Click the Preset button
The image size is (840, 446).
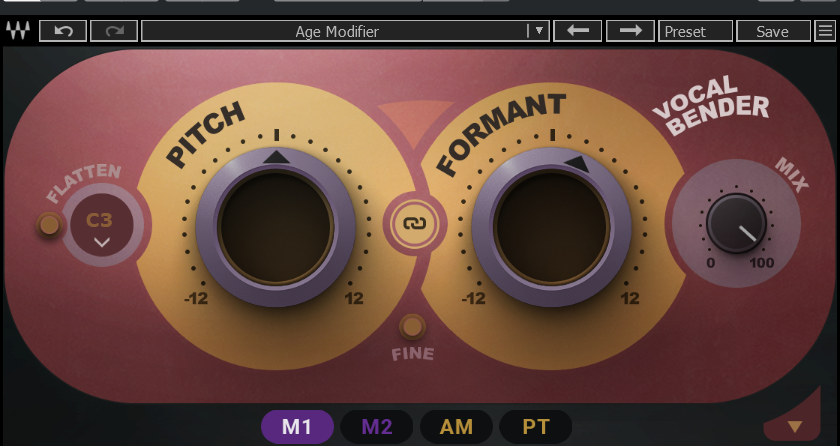coord(695,31)
